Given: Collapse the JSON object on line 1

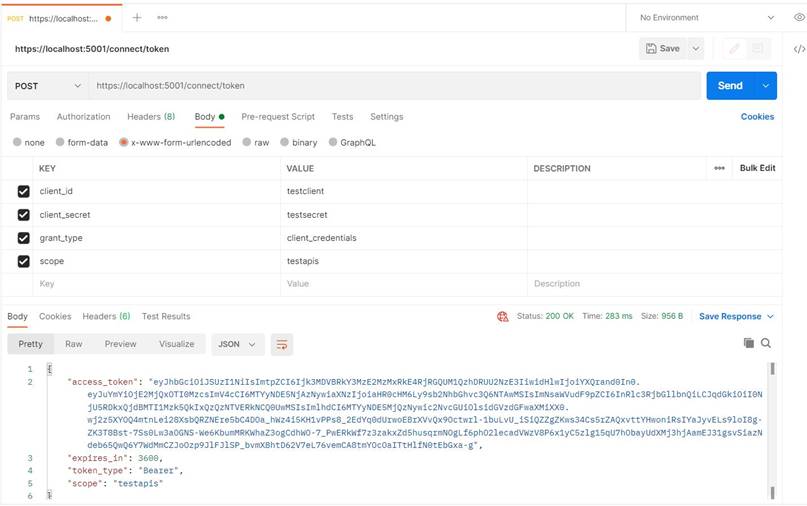Looking at the screenshot, I should [x=49, y=369].
